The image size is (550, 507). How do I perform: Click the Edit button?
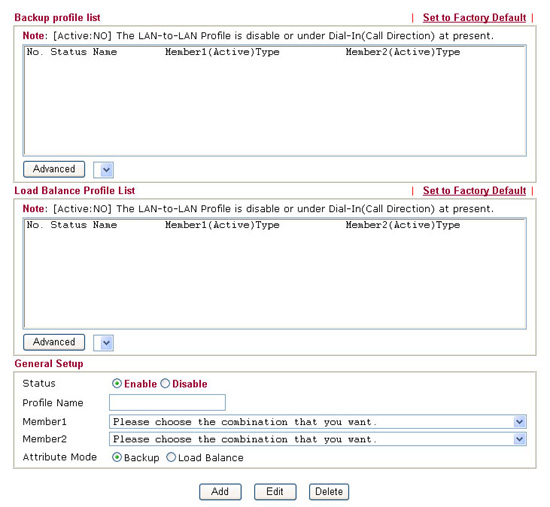(x=275, y=492)
